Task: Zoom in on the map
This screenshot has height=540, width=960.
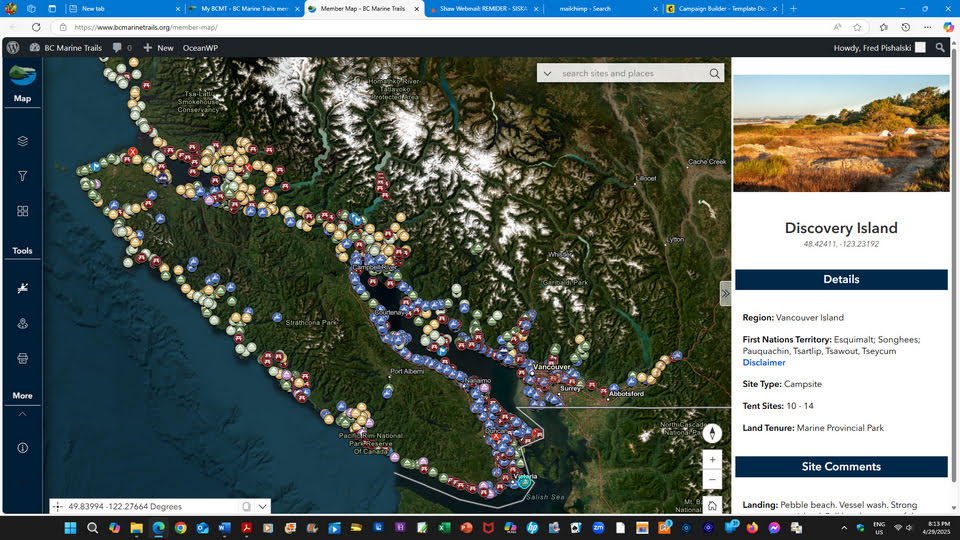Action: pyautogui.click(x=712, y=459)
